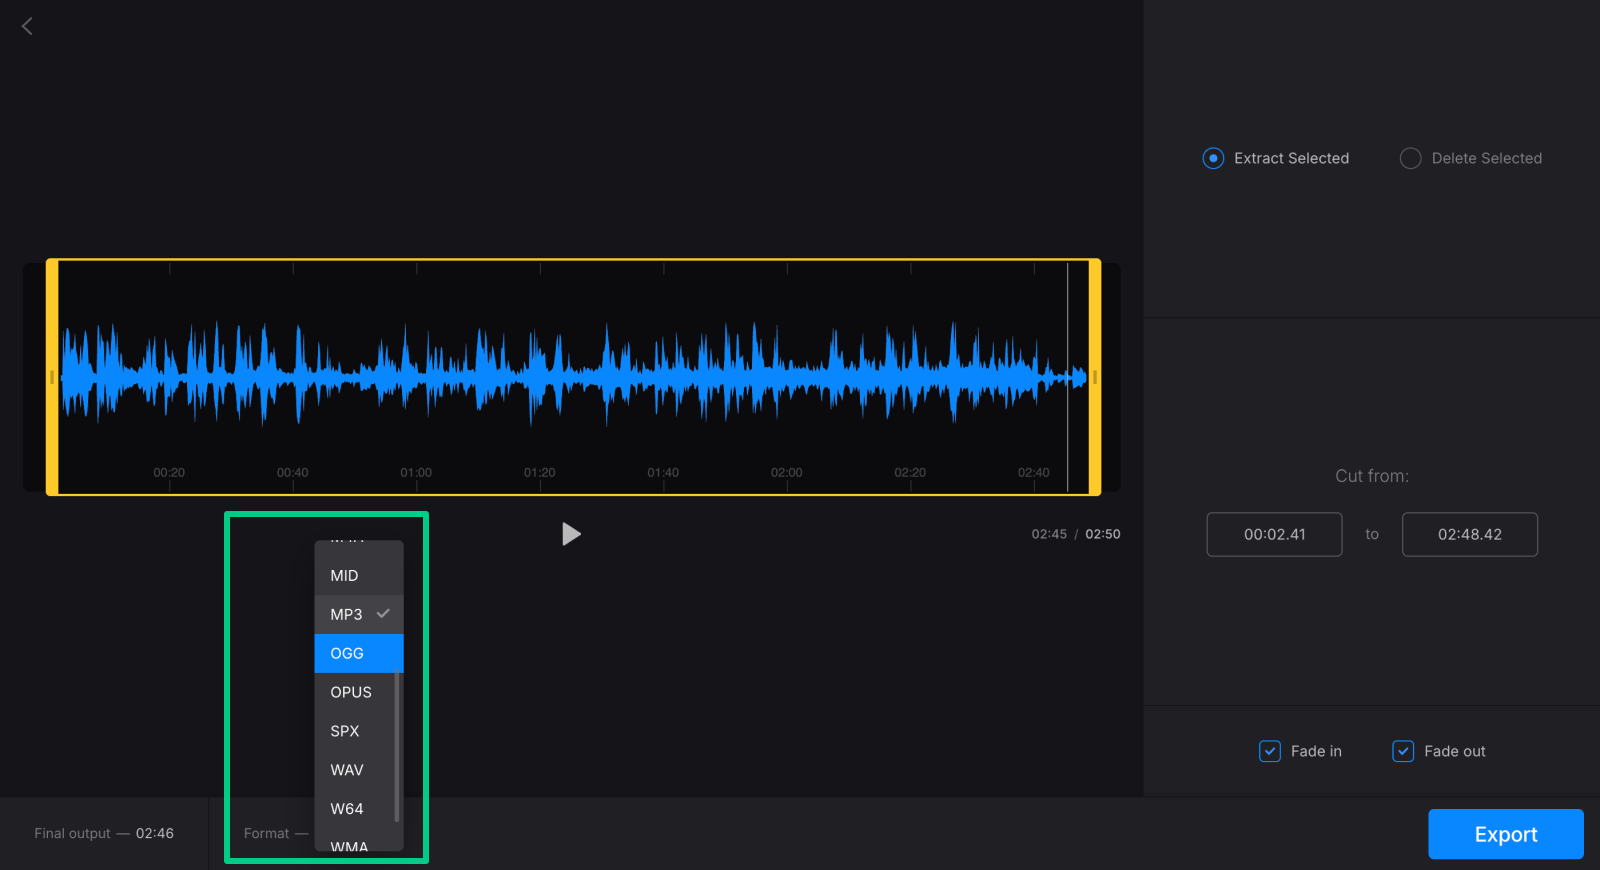Image resolution: width=1600 pixels, height=870 pixels.
Task: Click the Final output duration 02:46
Action: 155,833
